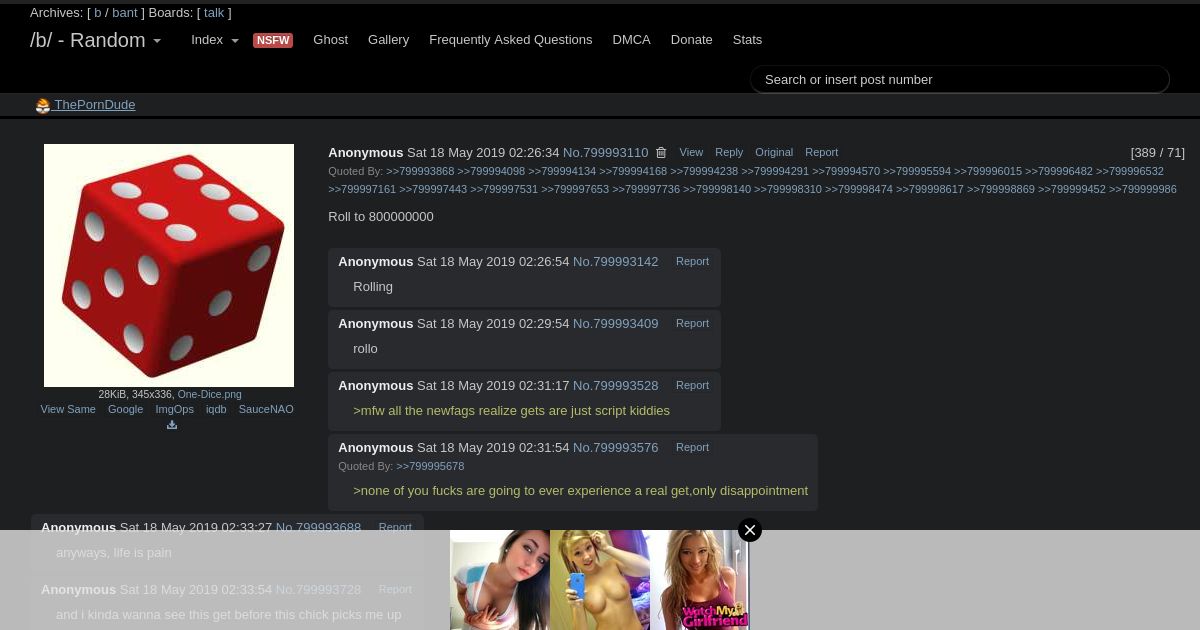Click post number No.799993528
Screen dimensions: 1200x630
point(615,386)
